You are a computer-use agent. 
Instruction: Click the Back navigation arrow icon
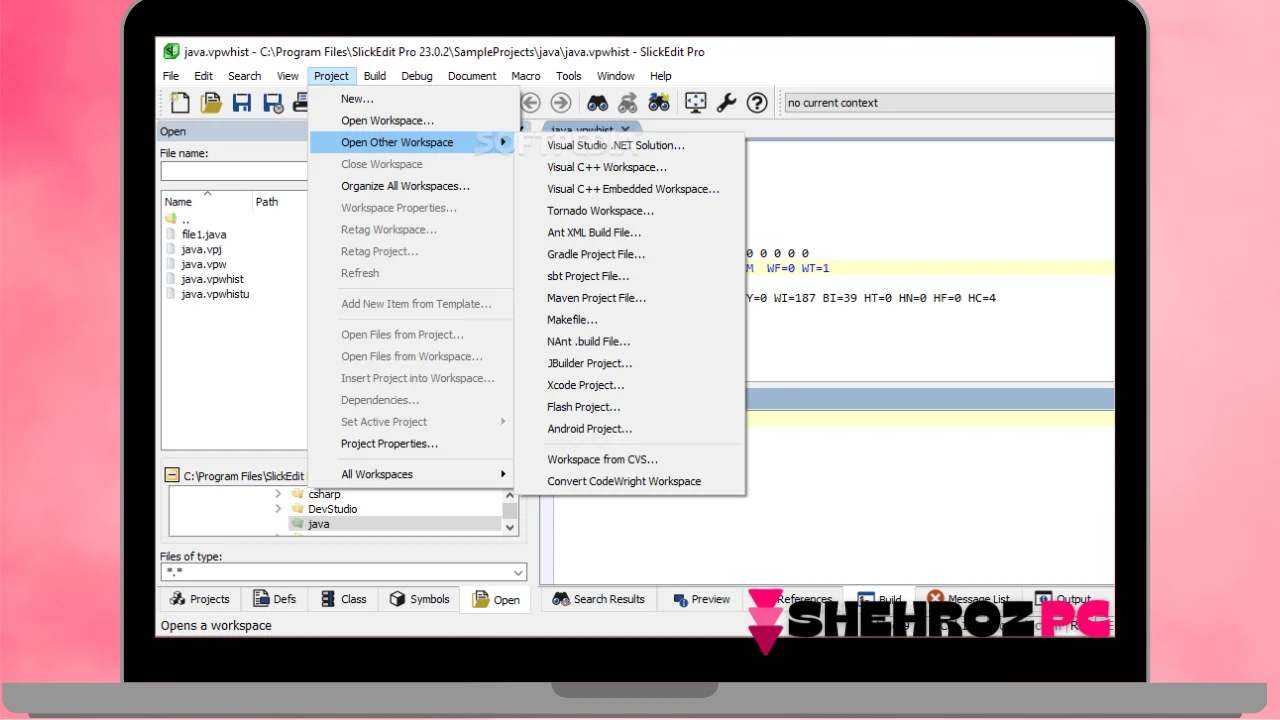tap(530, 102)
